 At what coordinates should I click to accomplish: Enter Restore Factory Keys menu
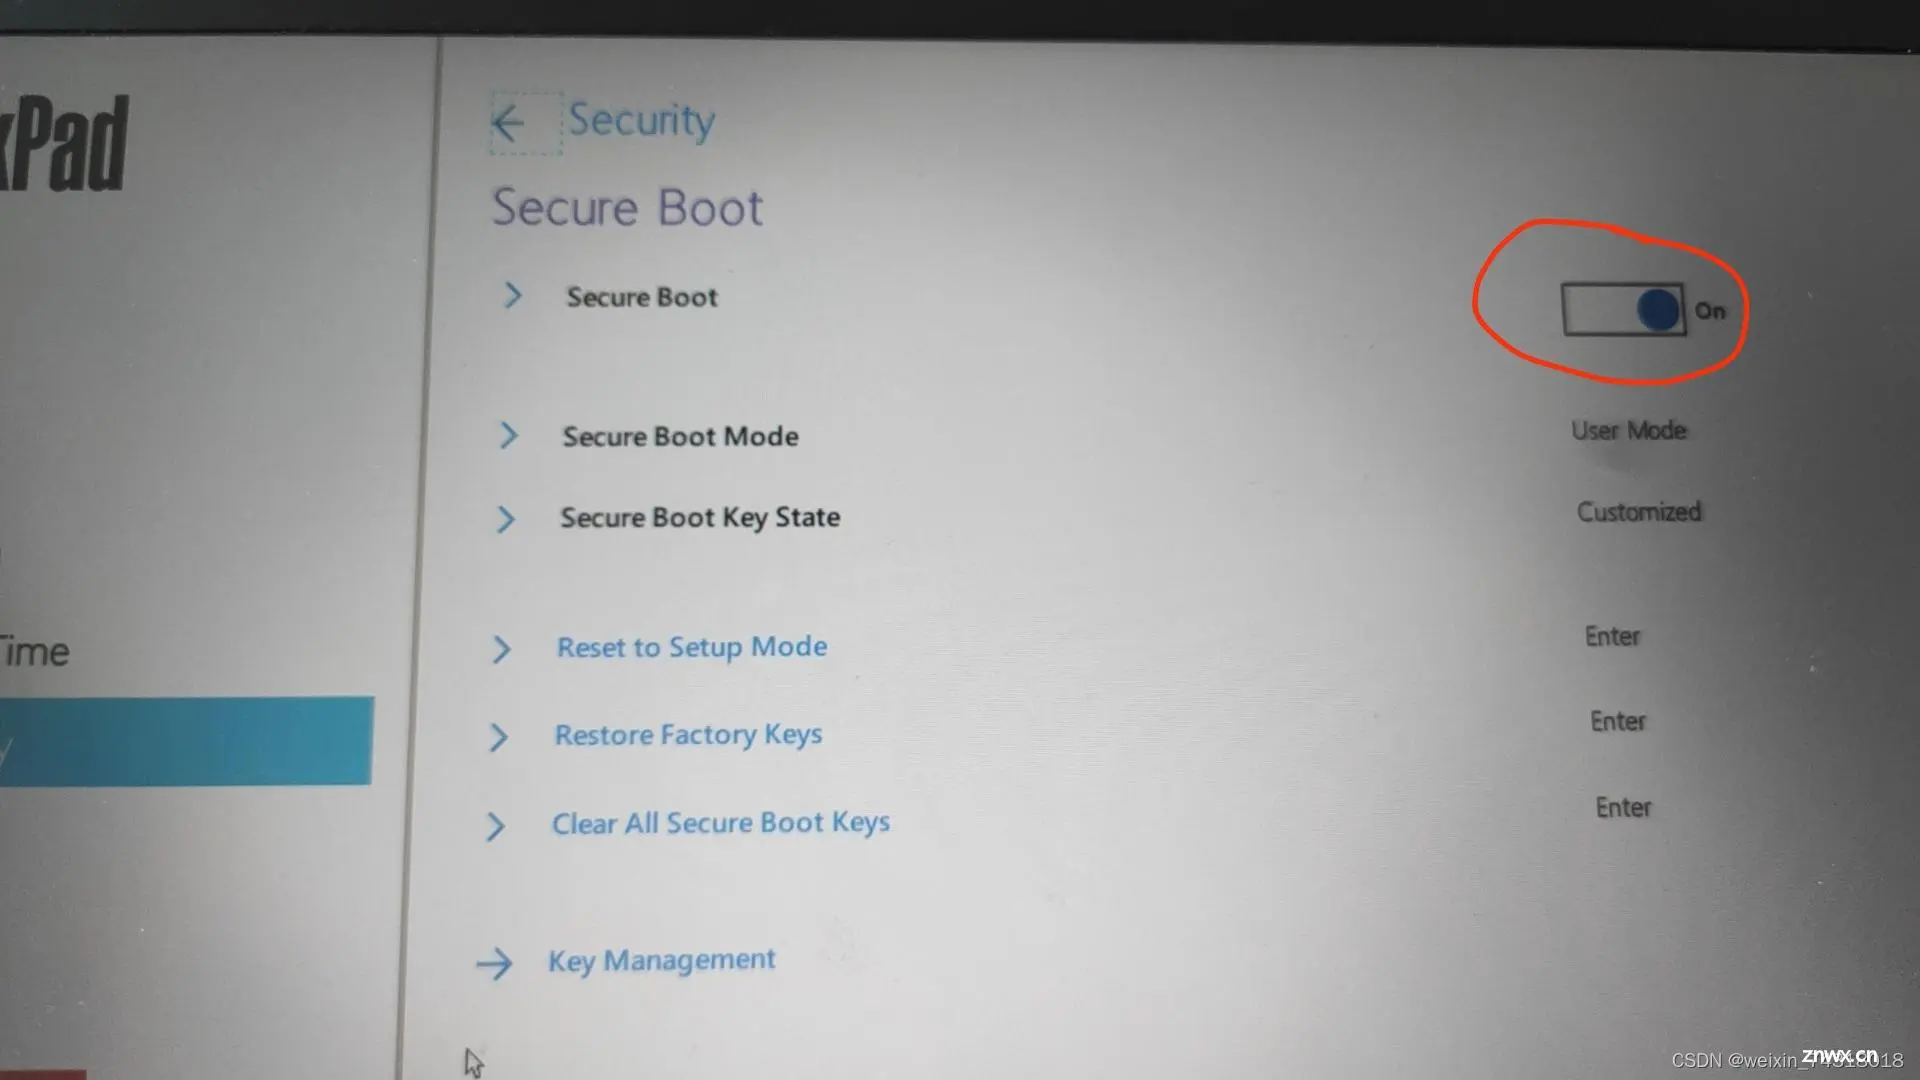coord(686,735)
